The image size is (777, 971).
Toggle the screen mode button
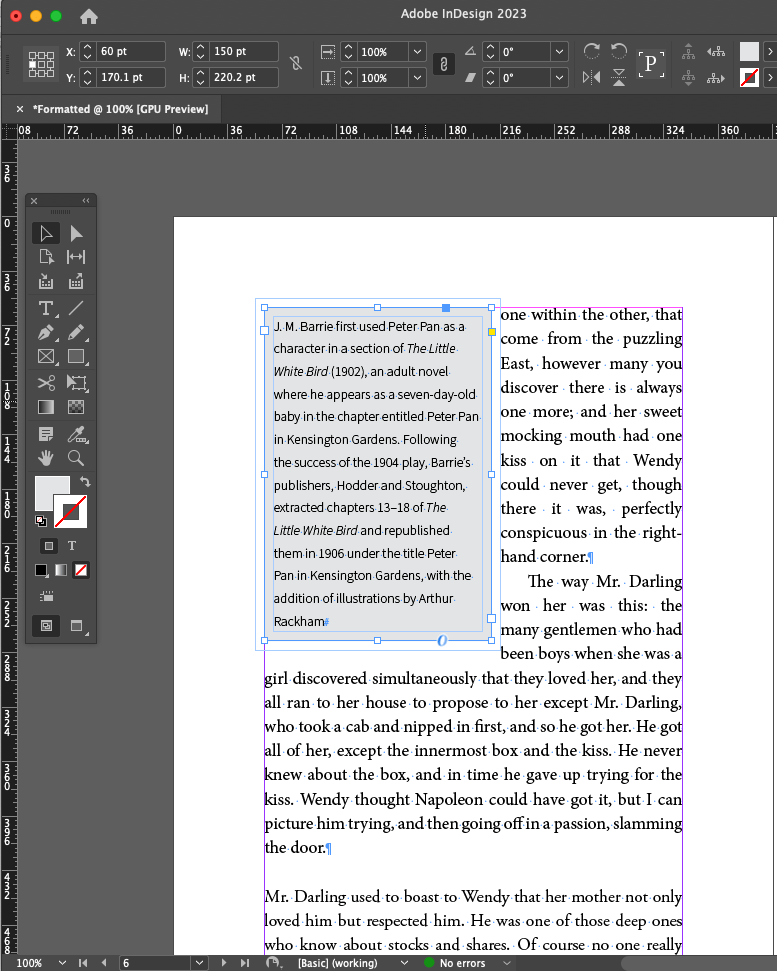click(77, 626)
